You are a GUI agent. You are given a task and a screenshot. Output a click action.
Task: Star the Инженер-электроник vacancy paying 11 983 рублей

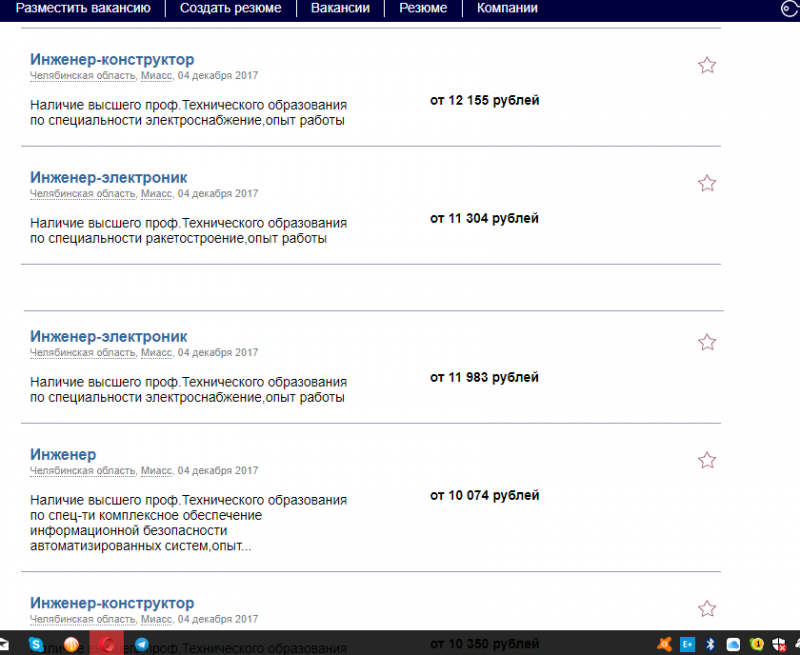pos(707,342)
